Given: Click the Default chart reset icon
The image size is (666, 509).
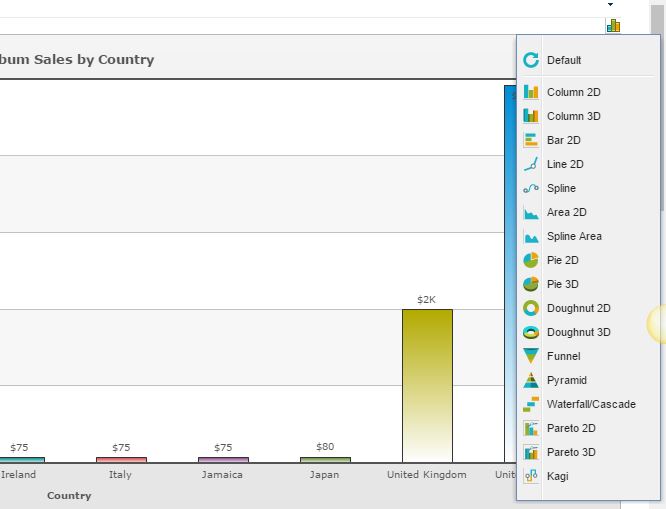Looking at the screenshot, I should (531, 60).
